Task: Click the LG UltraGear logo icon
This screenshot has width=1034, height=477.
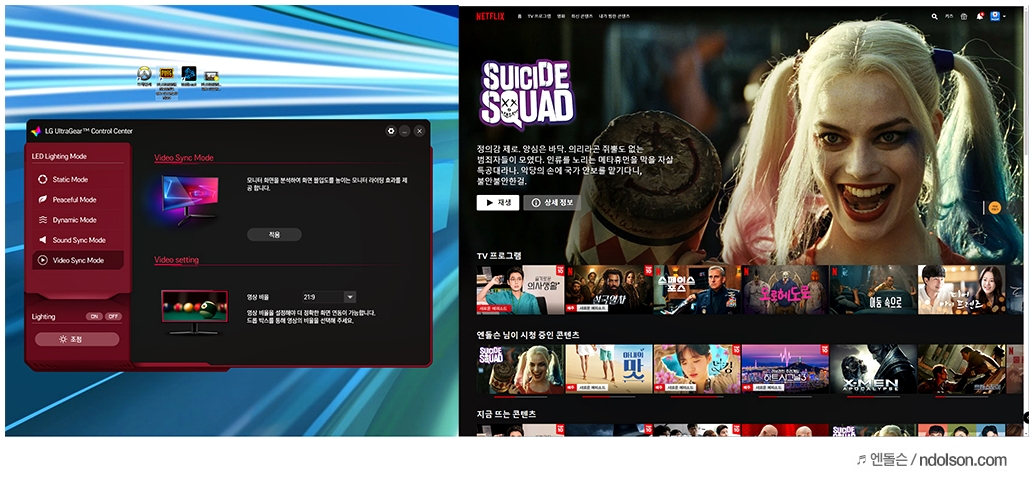Action: click(36, 131)
